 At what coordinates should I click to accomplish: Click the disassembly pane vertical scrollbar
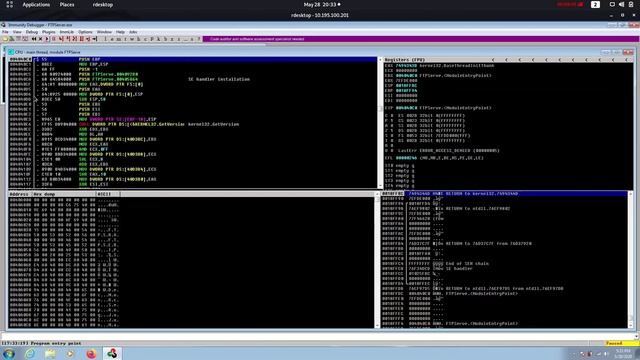[x=380, y=122]
